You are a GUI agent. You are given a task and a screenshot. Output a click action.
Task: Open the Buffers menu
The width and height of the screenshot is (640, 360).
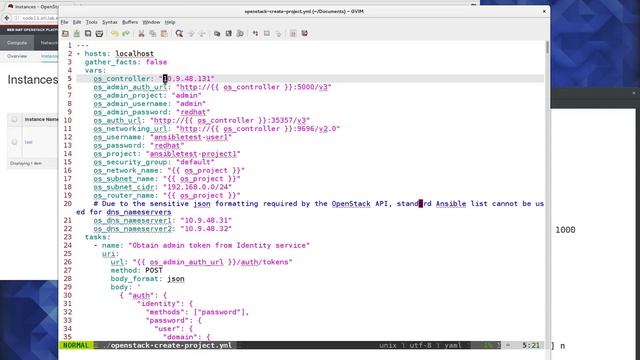130,22
